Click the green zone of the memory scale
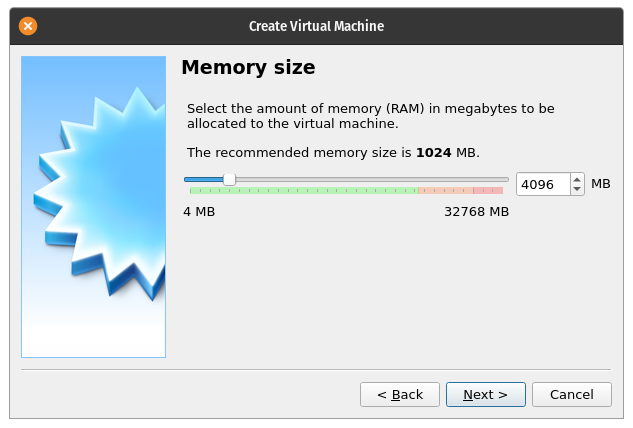This screenshot has width=633, height=428. [304, 190]
